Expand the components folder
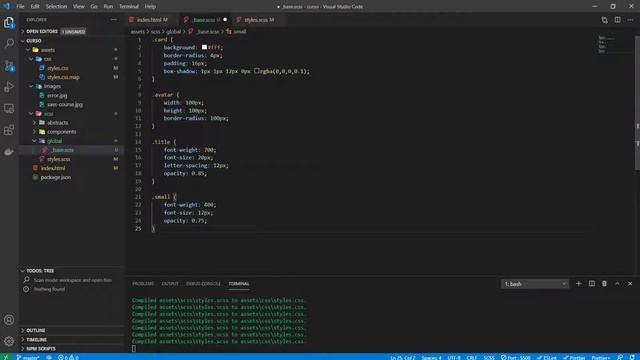640x360 pixels. pos(72,131)
